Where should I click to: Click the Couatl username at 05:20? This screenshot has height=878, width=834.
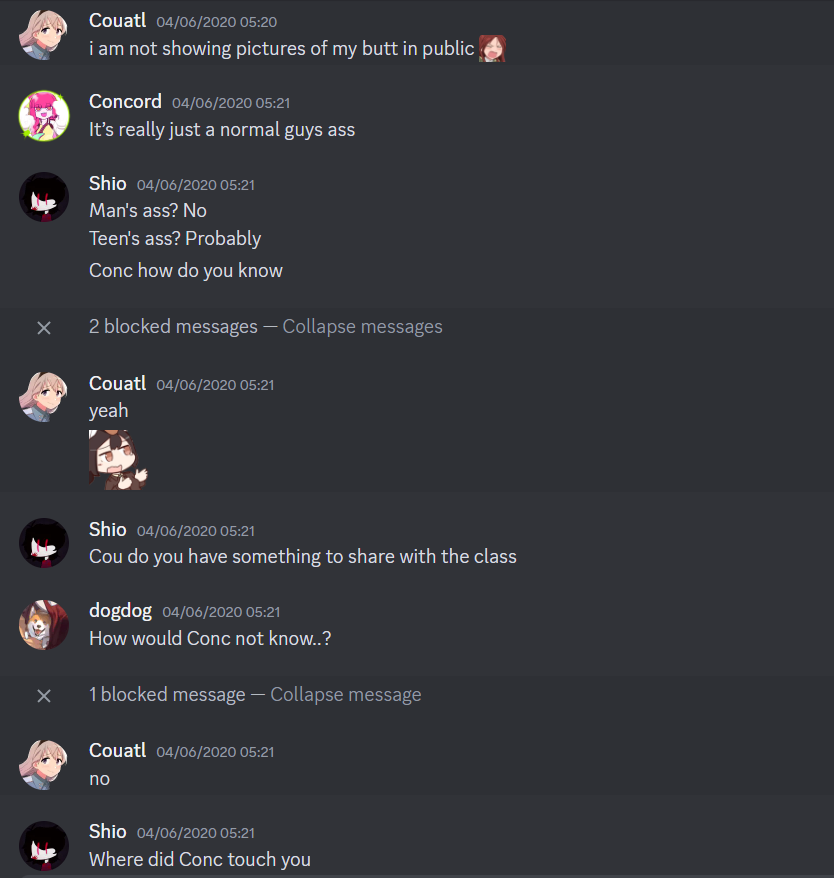(118, 20)
